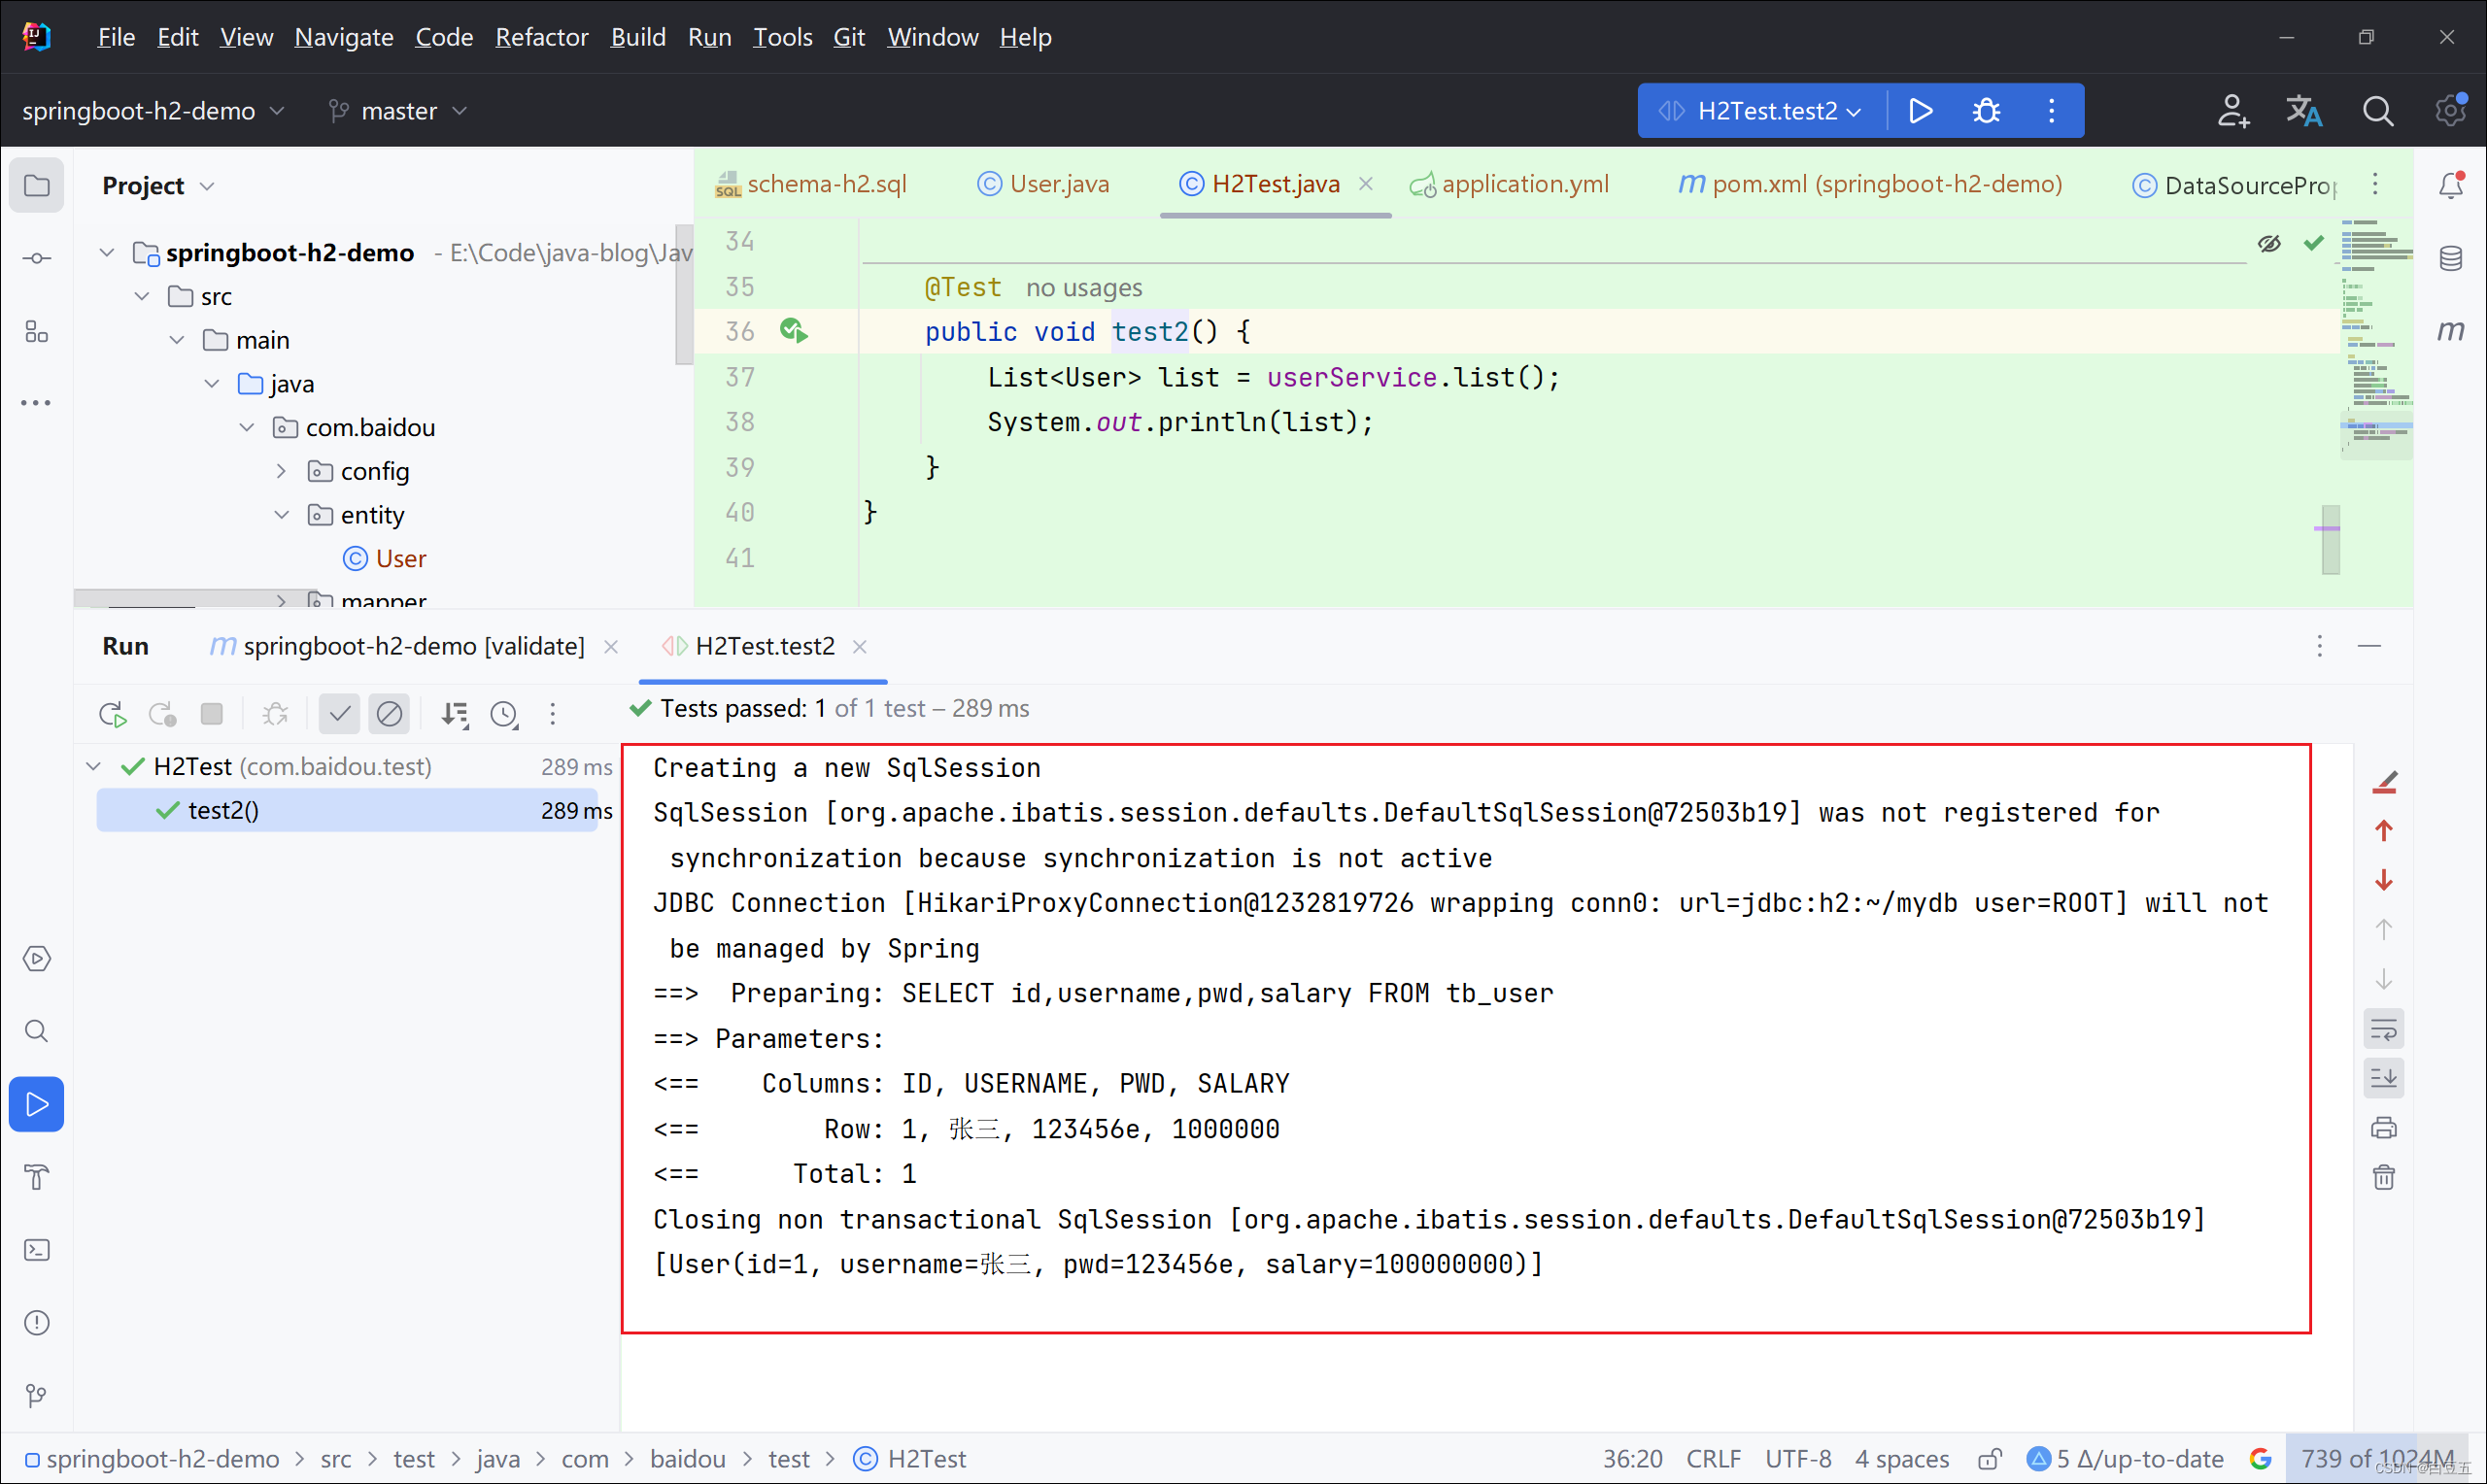Click the memory indicator 739 of 1024M
Viewport: 2487px width, 1484px height.
point(2377,1459)
